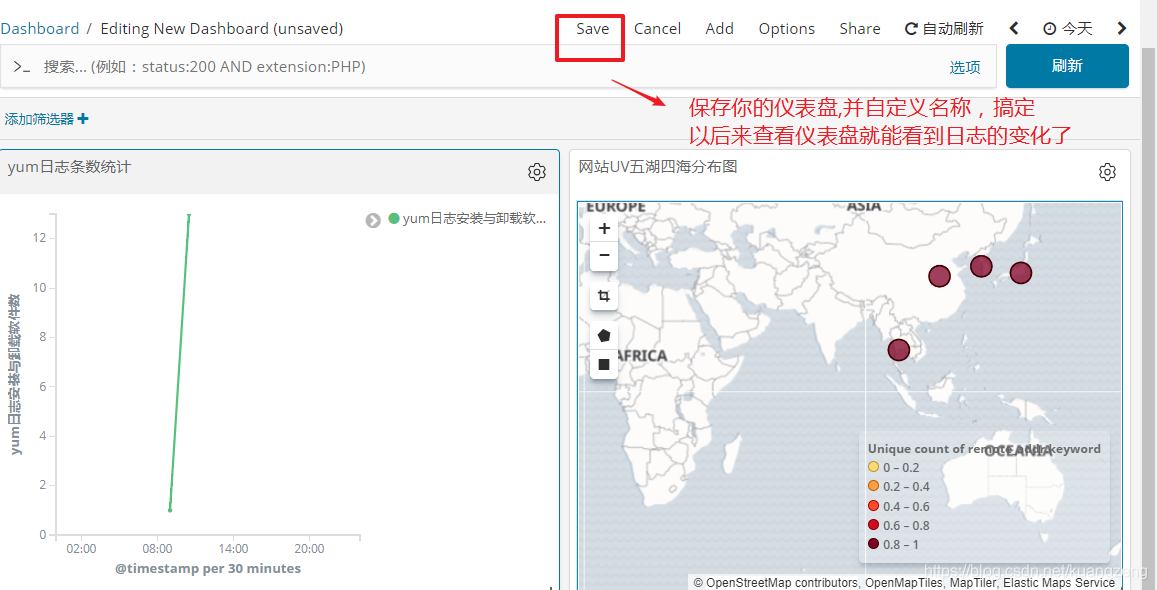Cancel dashboard editing
The height and width of the screenshot is (590, 1157).
pos(657,29)
